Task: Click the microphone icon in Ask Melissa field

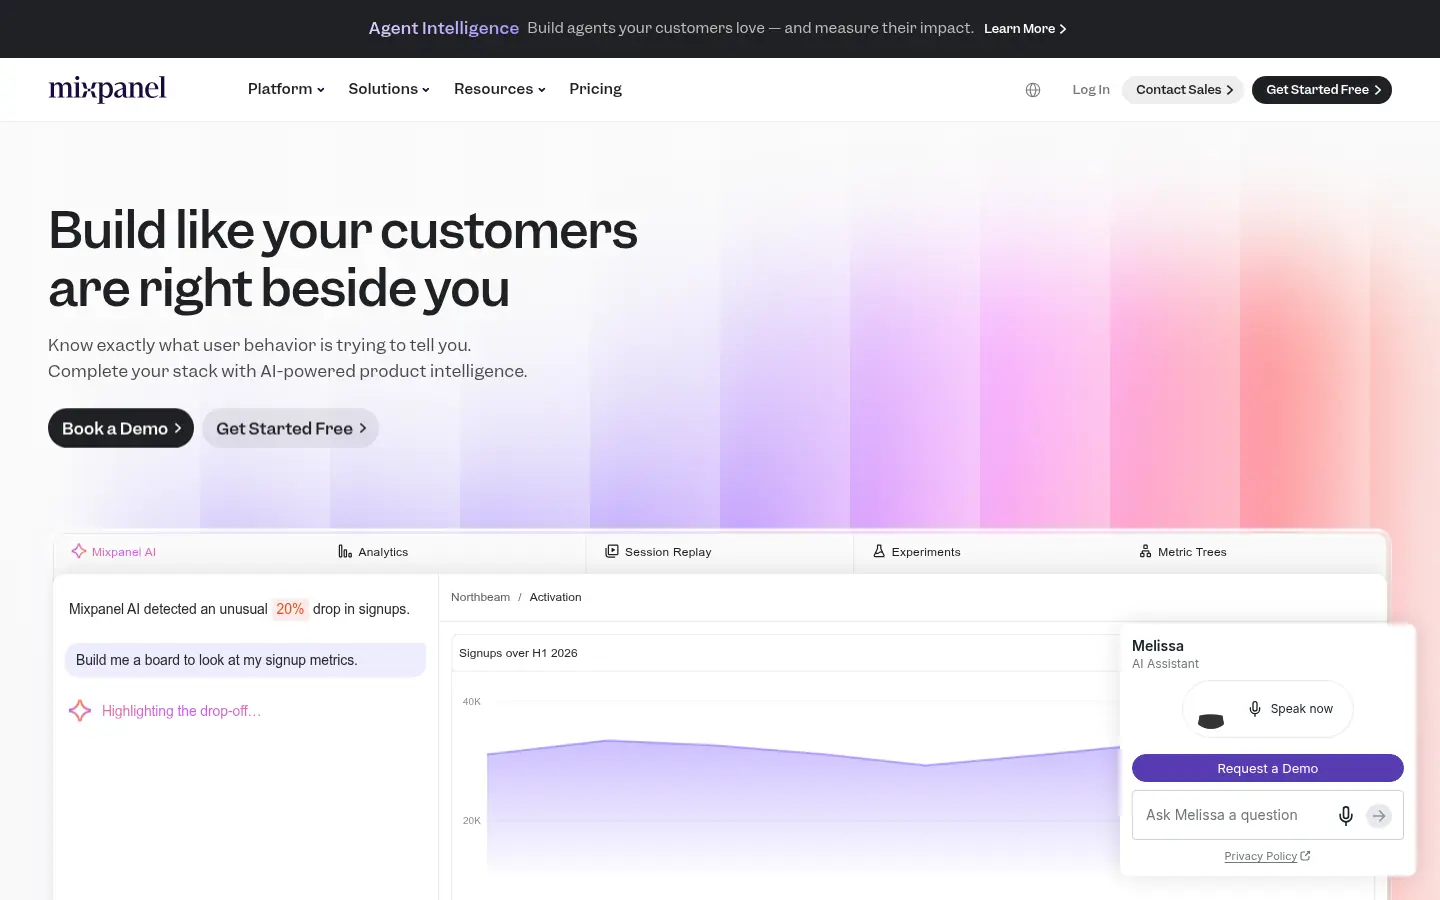Action: click(x=1346, y=816)
